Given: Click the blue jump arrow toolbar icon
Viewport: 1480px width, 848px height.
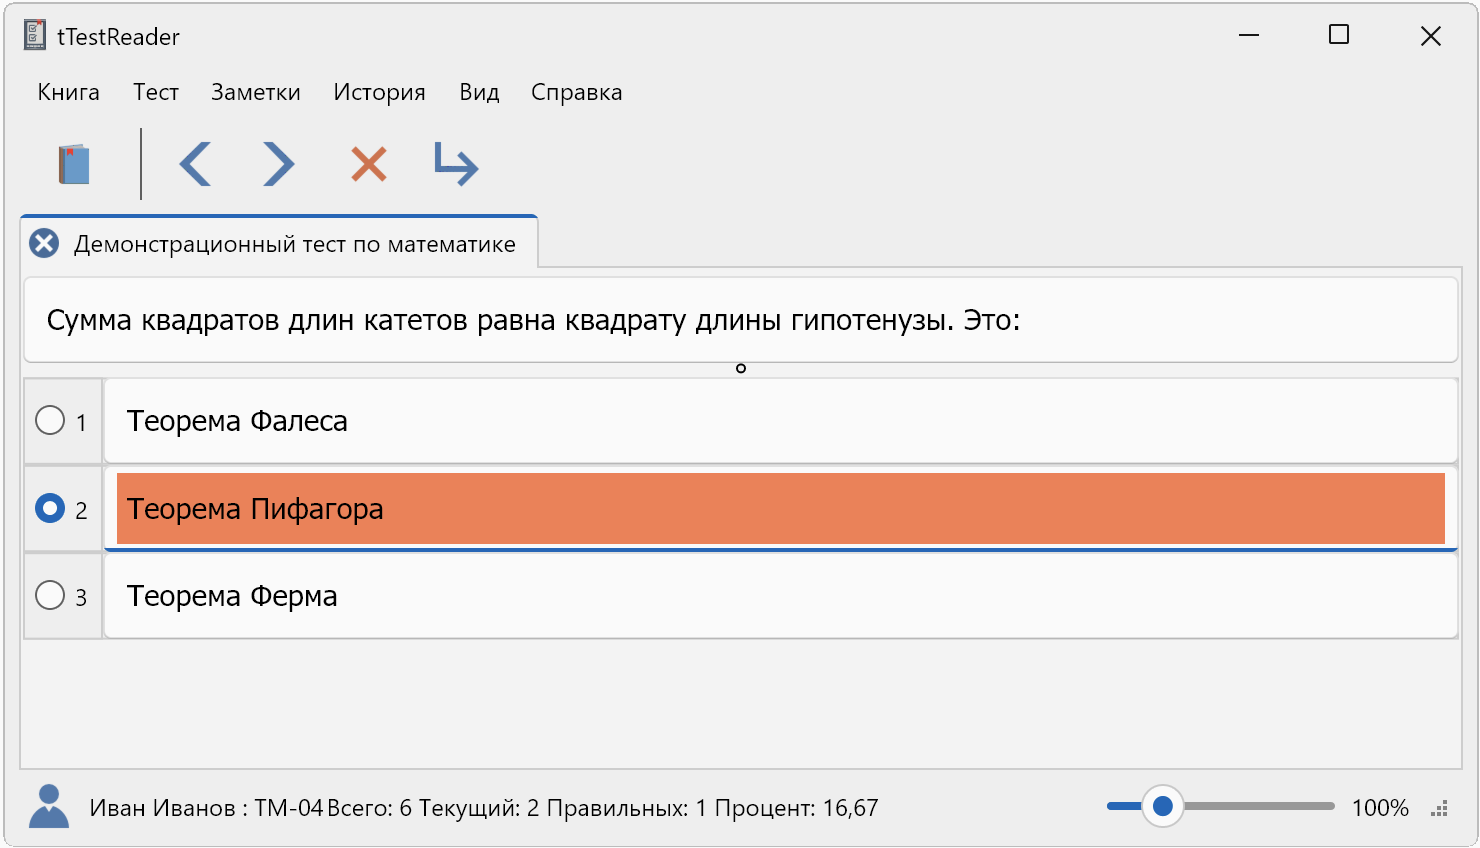Looking at the screenshot, I should [x=457, y=165].
